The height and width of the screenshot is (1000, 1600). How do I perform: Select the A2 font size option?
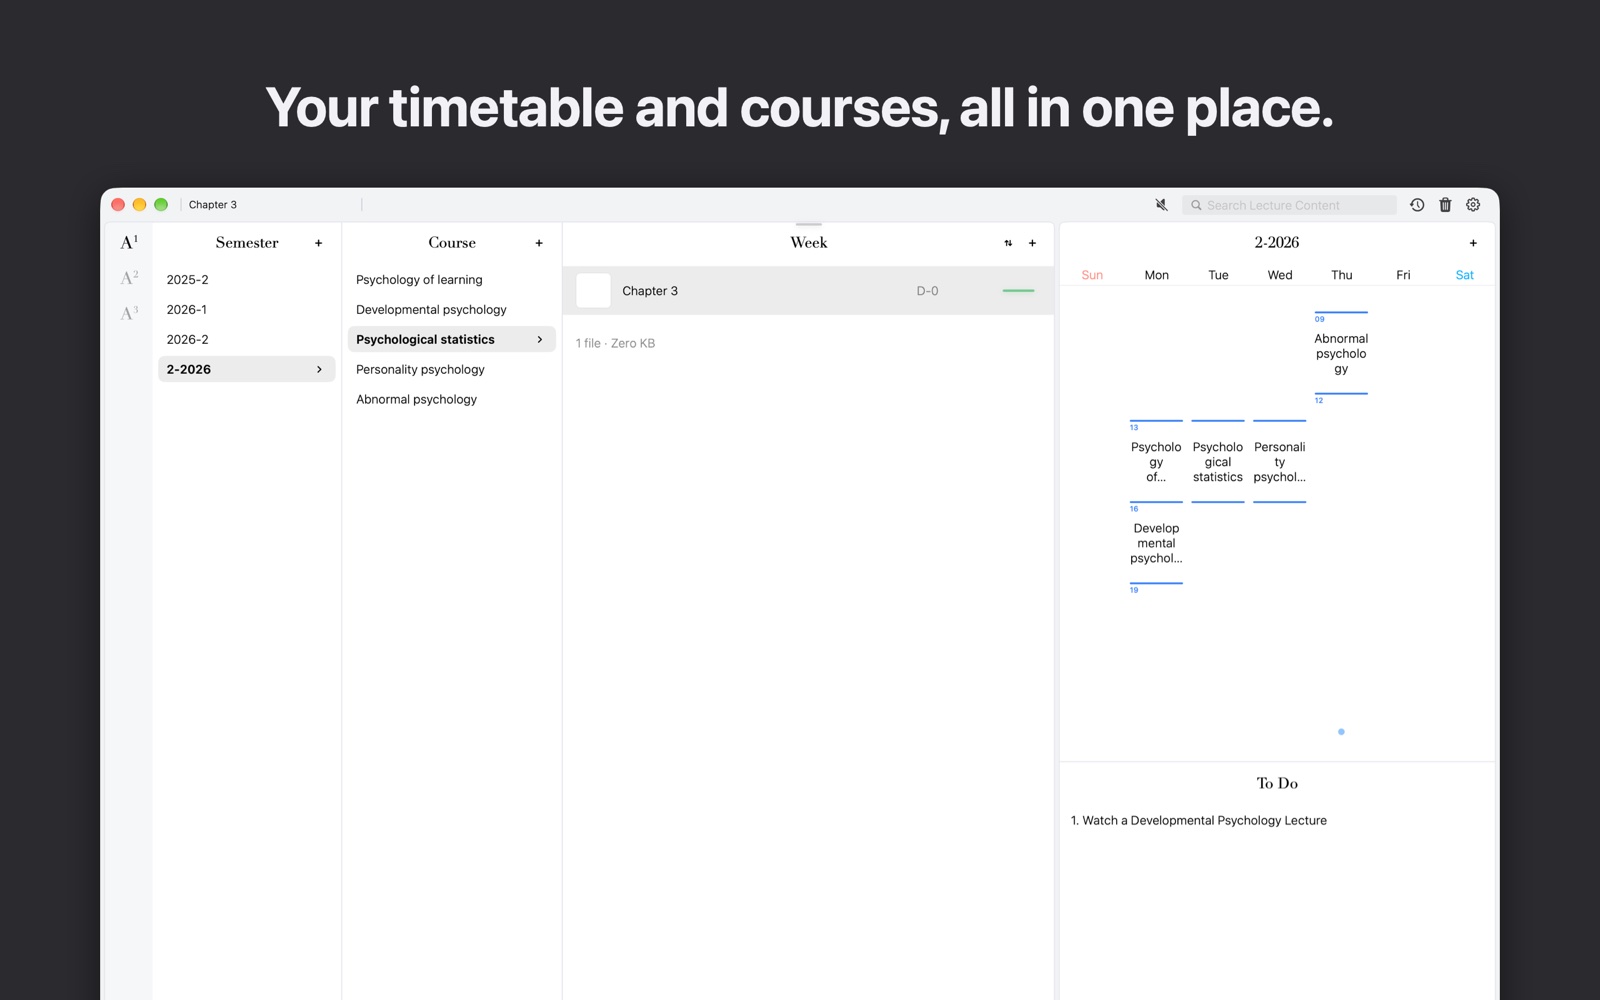(129, 278)
